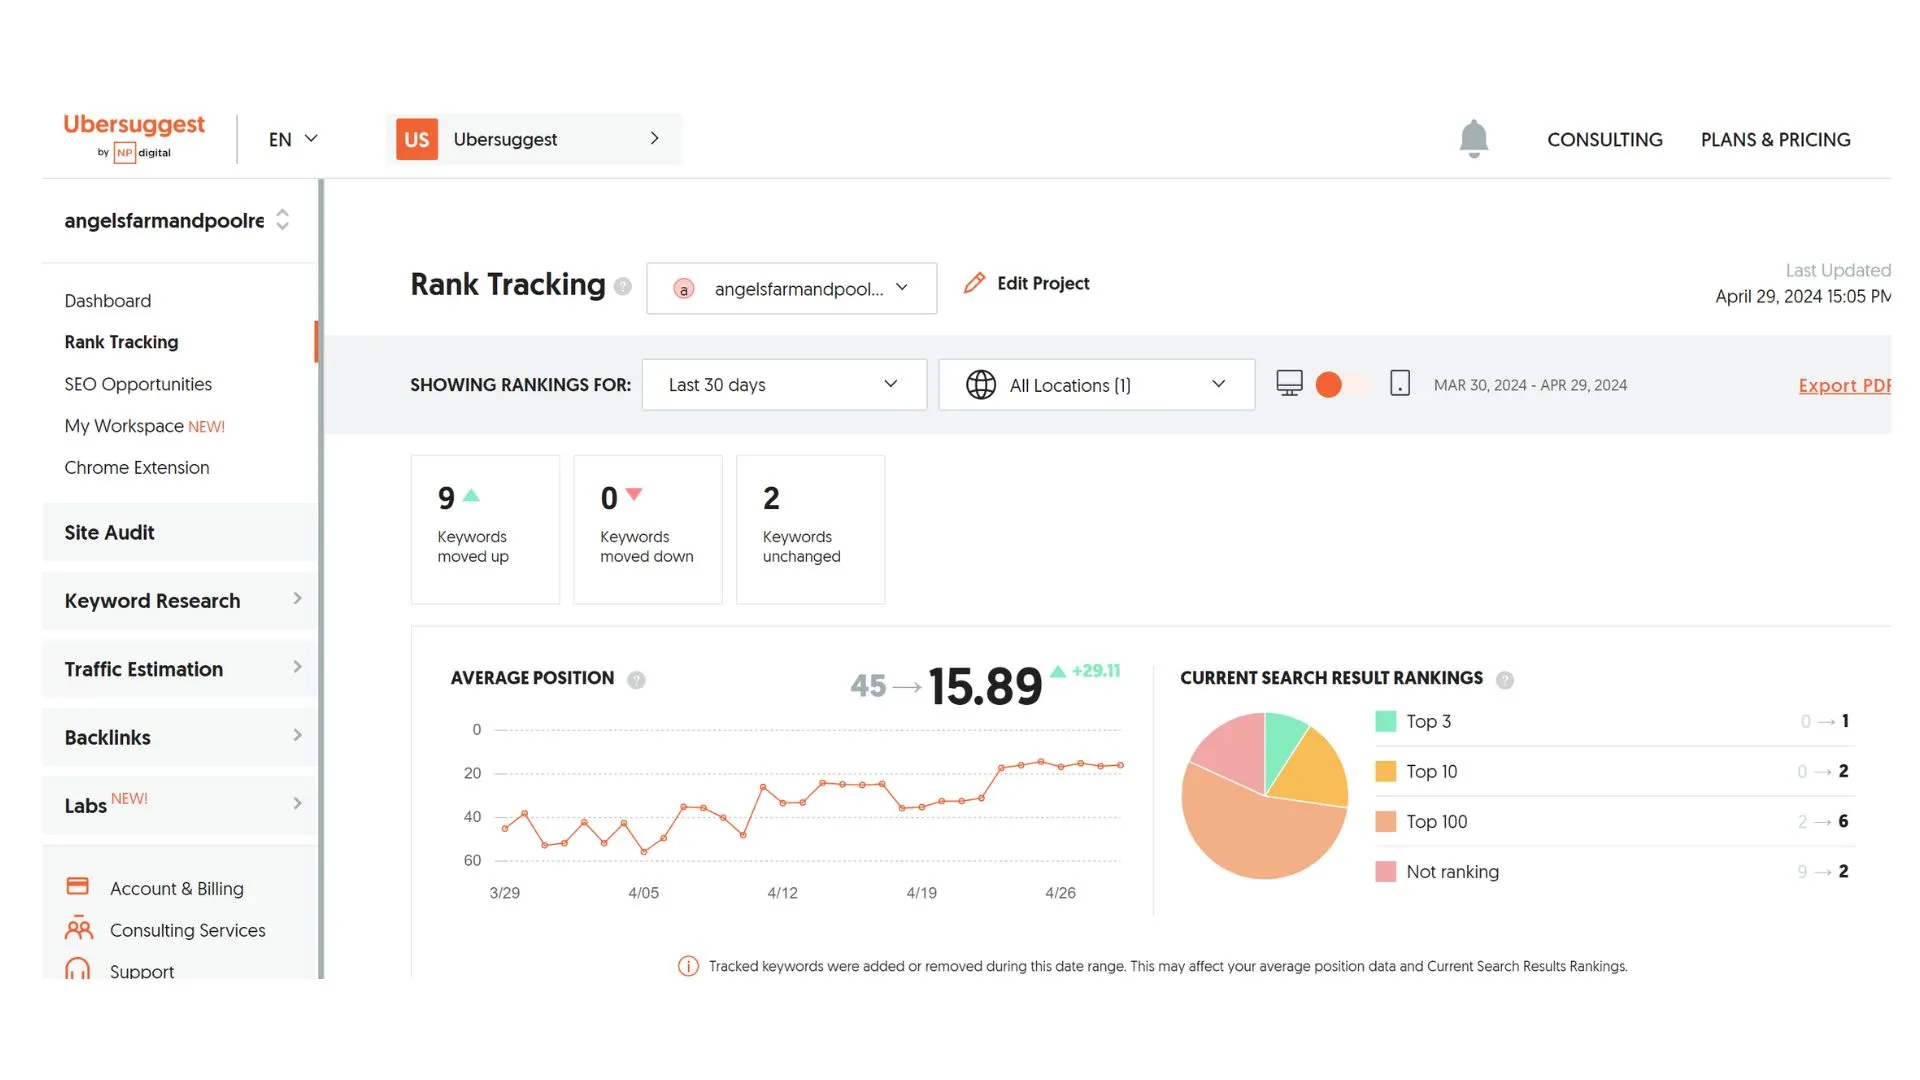Click the Account & Billing card icon
The width and height of the screenshot is (1920, 1080).
[78, 887]
